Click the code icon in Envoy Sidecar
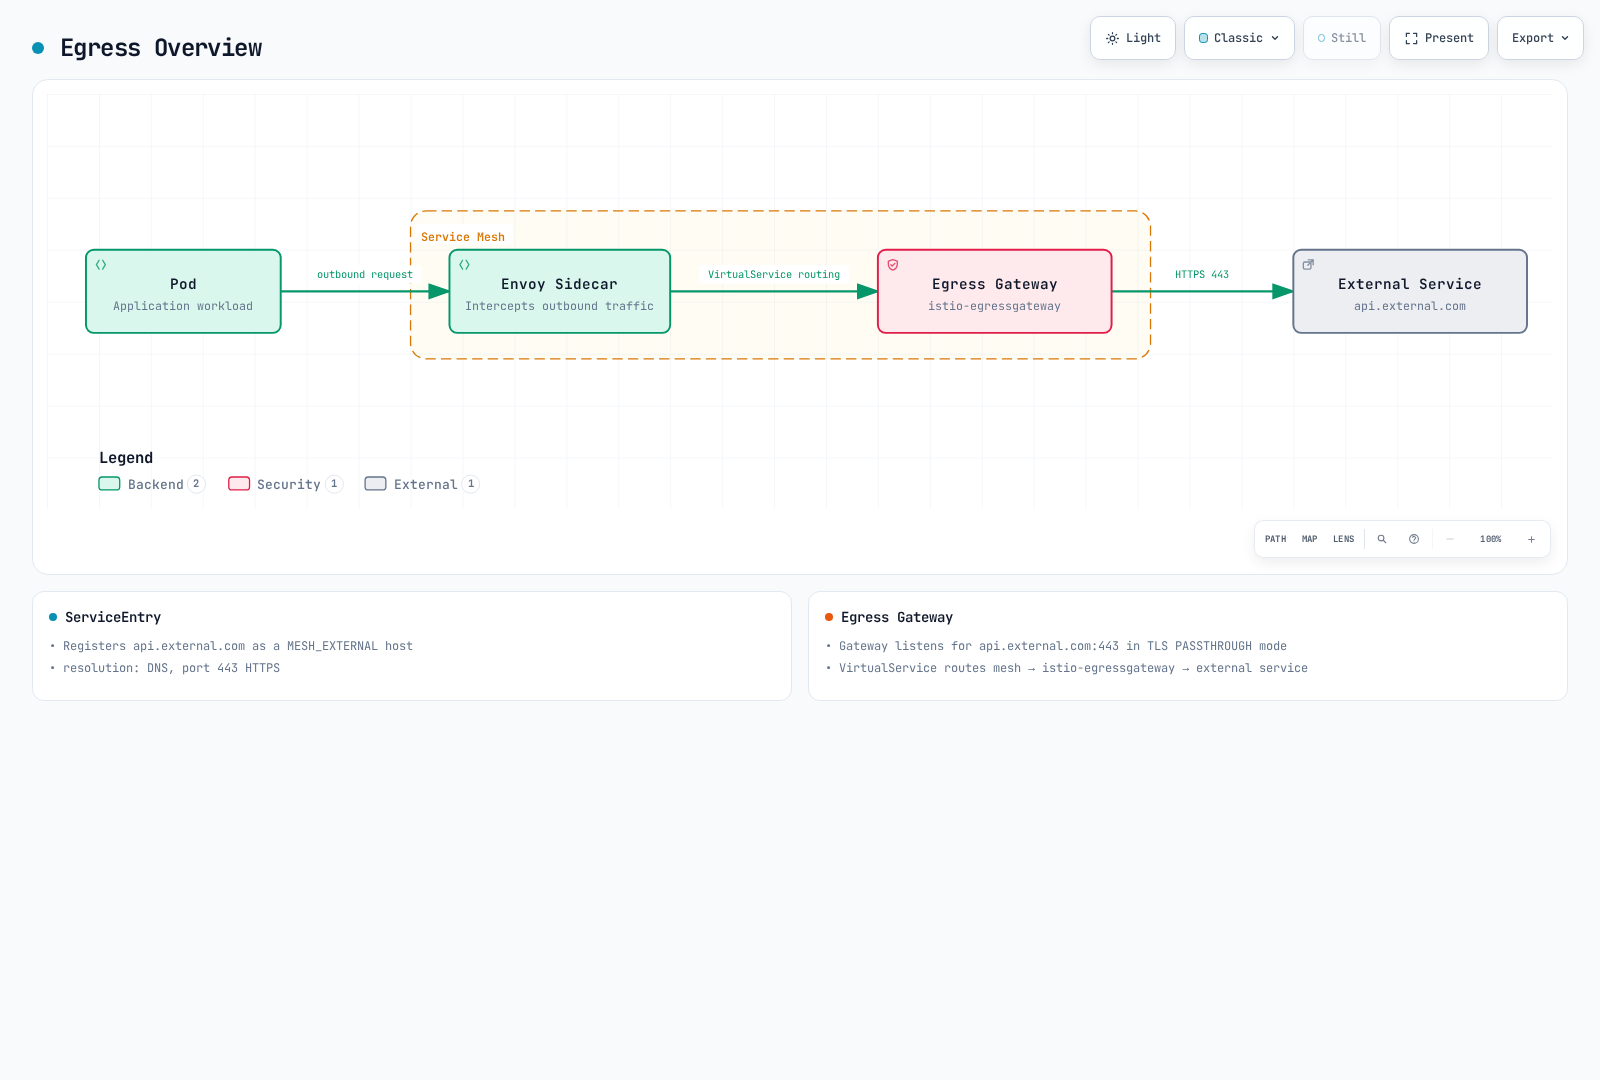Image resolution: width=1600 pixels, height=1080 pixels. click(x=464, y=265)
